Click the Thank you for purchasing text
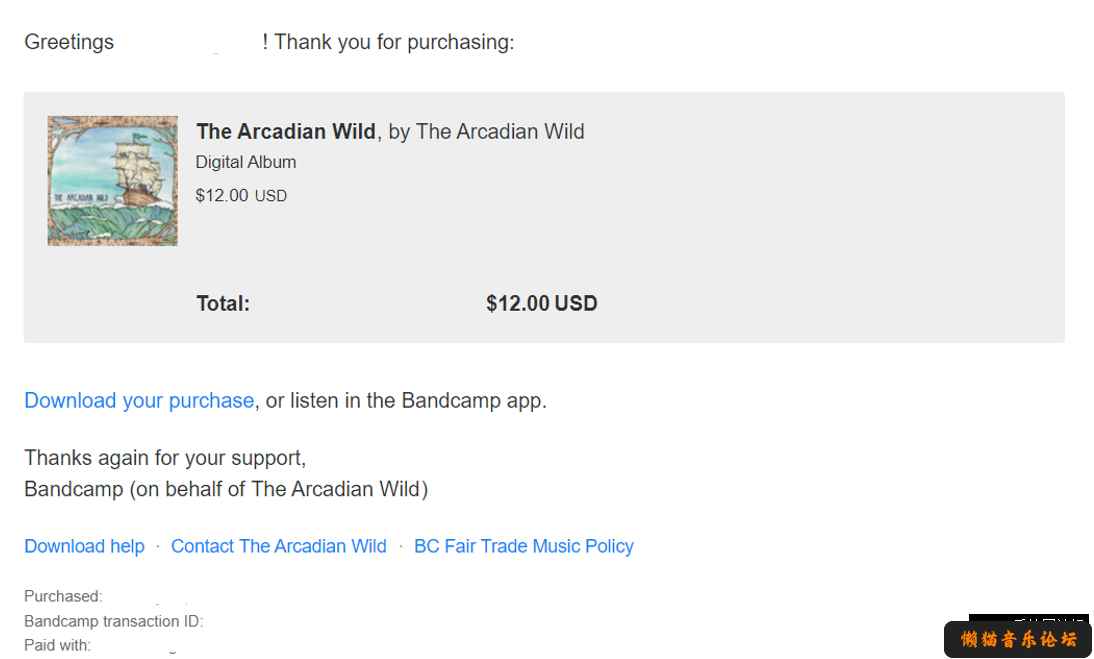This screenshot has width=1094, height=659. click(x=394, y=42)
